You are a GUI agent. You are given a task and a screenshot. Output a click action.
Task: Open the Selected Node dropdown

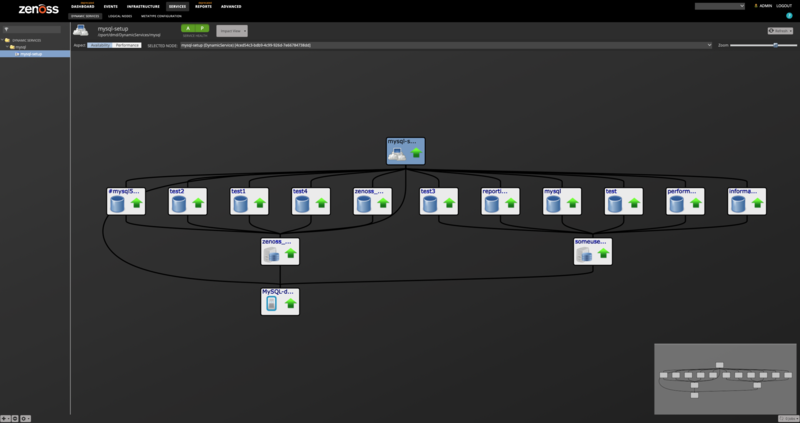709,45
